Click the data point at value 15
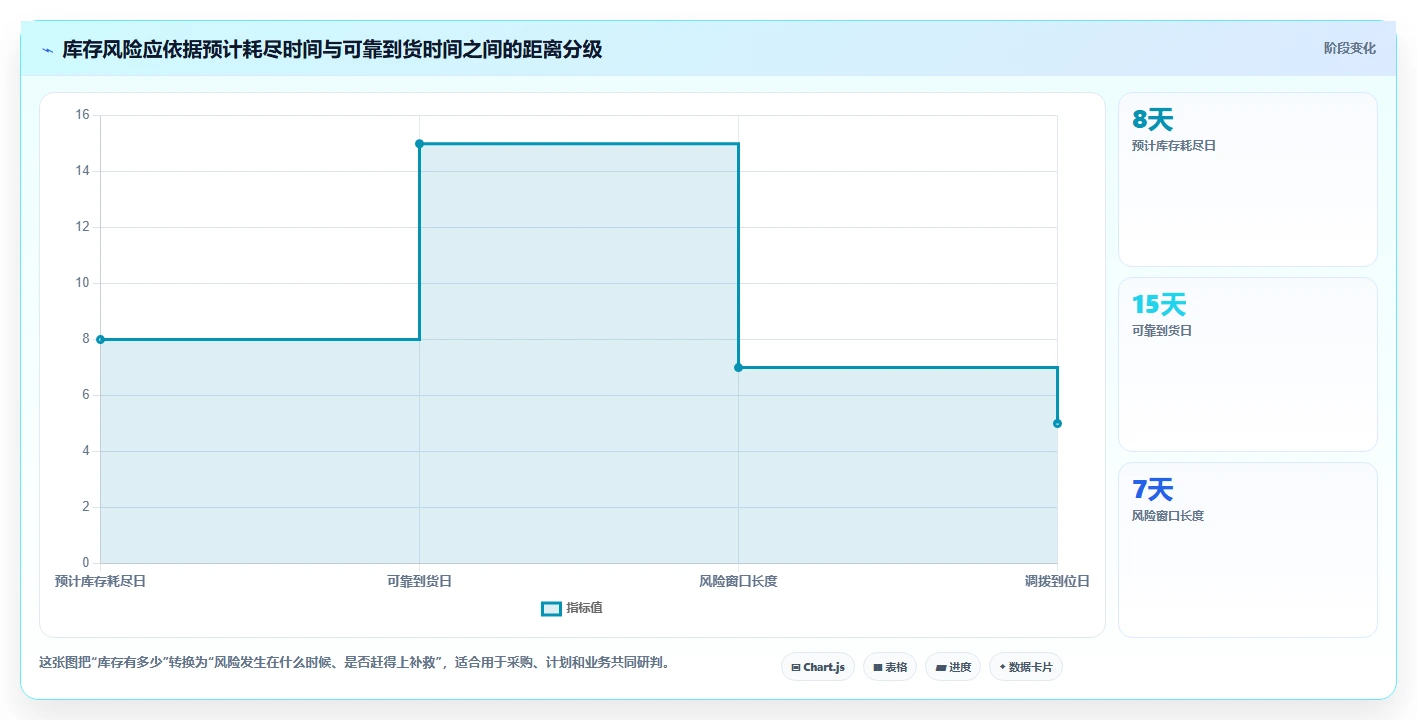 pos(419,144)
